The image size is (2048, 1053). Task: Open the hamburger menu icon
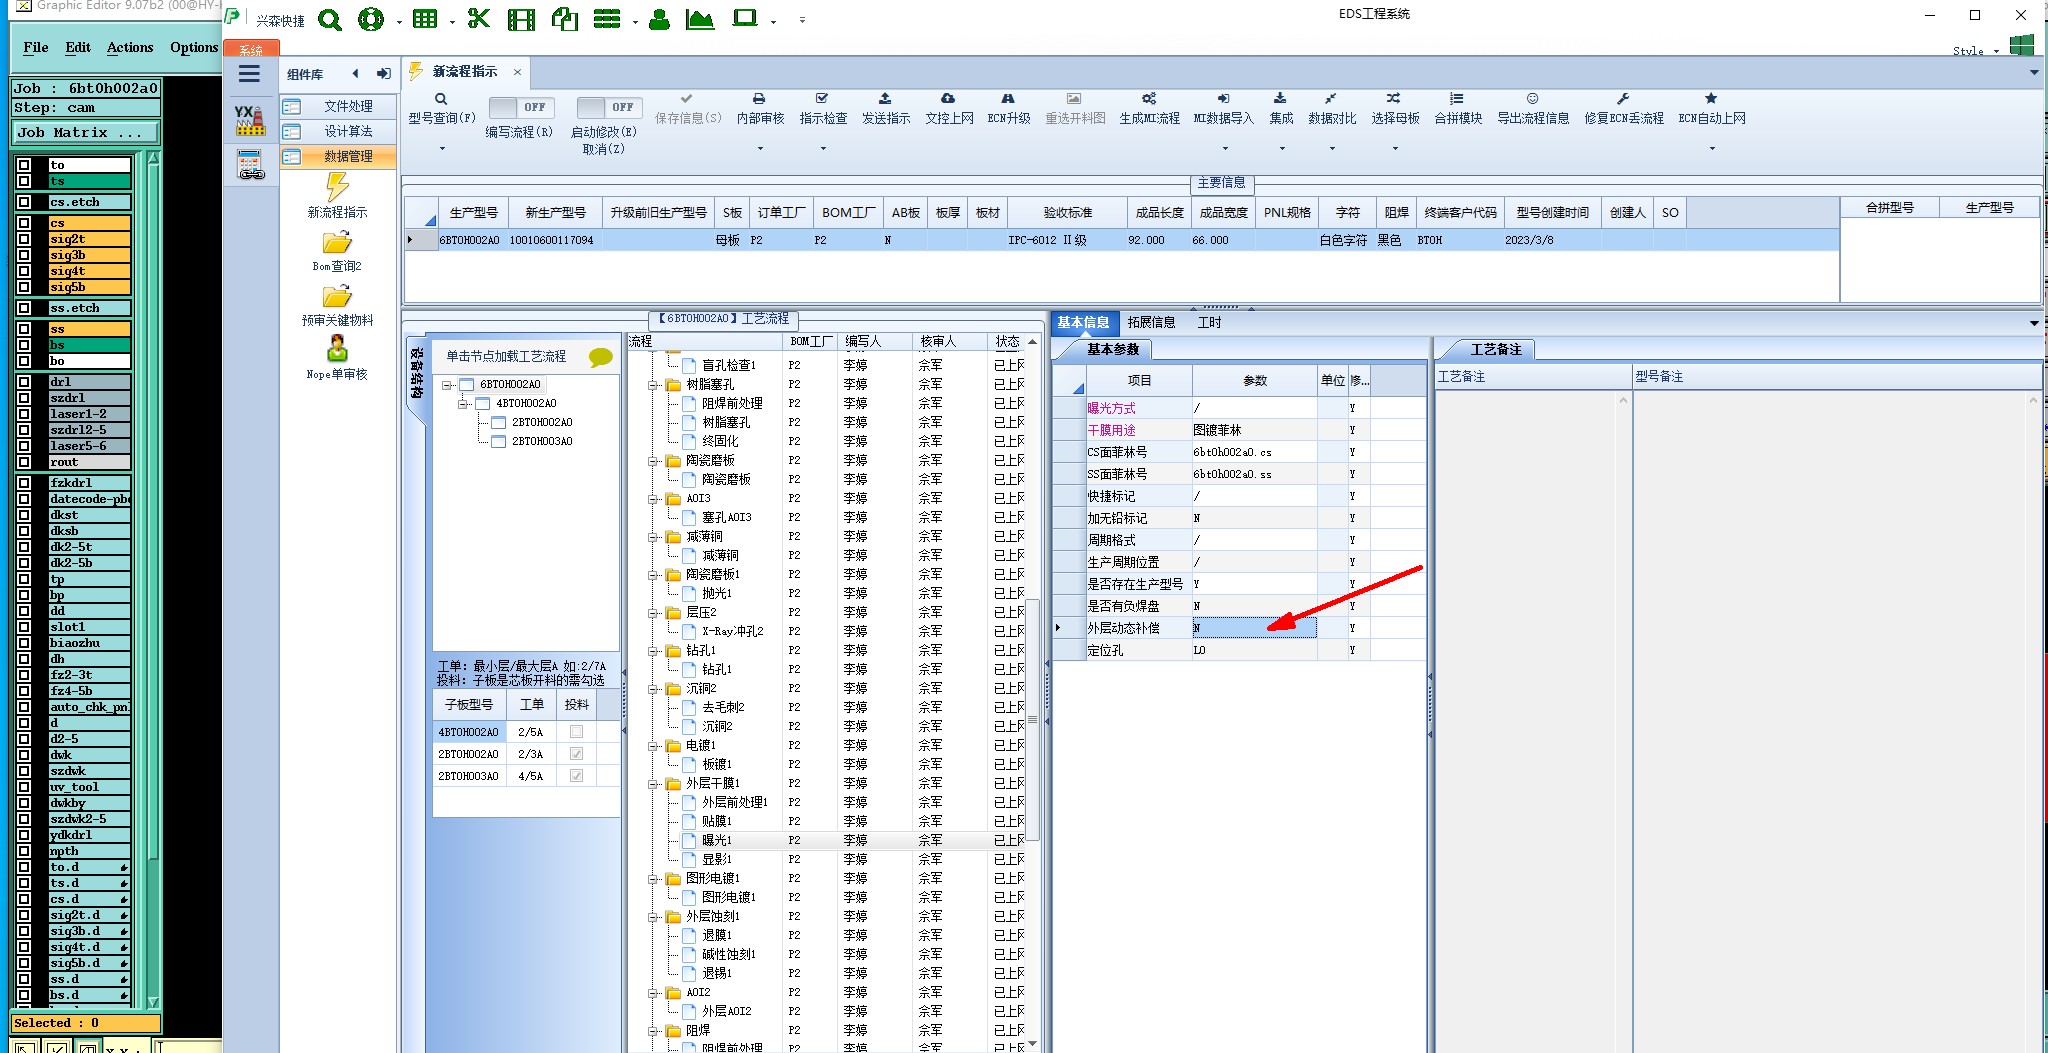tap(249, 74)
